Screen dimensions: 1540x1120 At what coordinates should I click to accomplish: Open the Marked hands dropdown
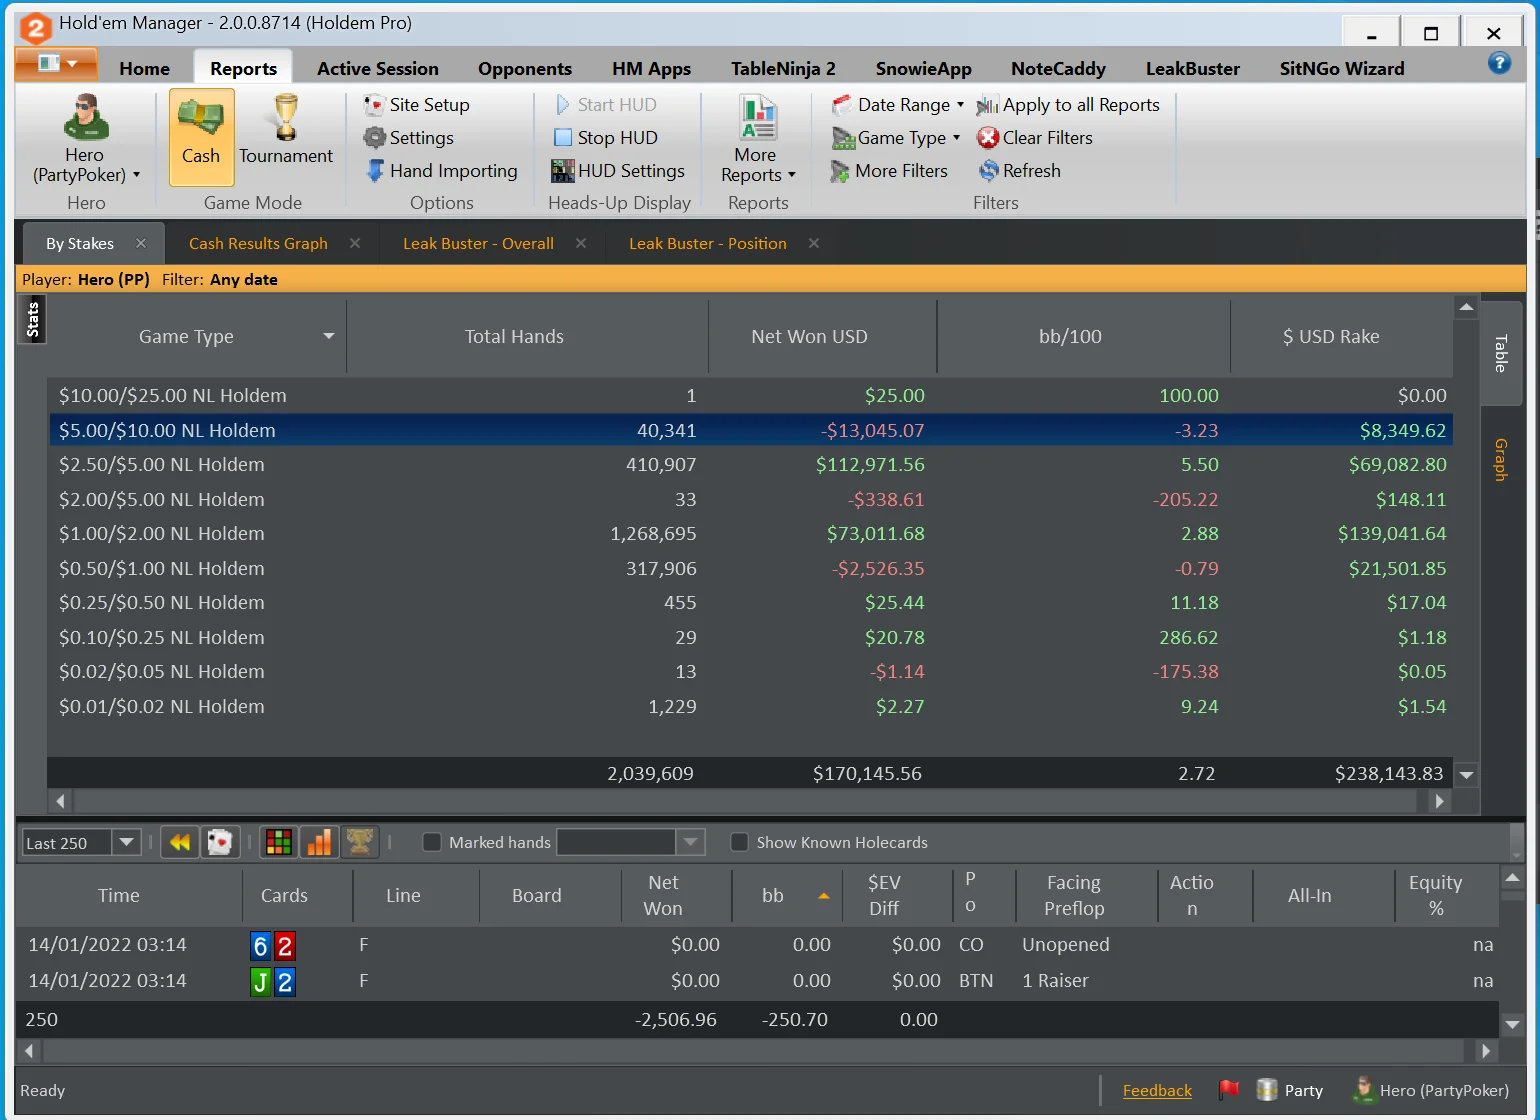[x=690, y=842]
